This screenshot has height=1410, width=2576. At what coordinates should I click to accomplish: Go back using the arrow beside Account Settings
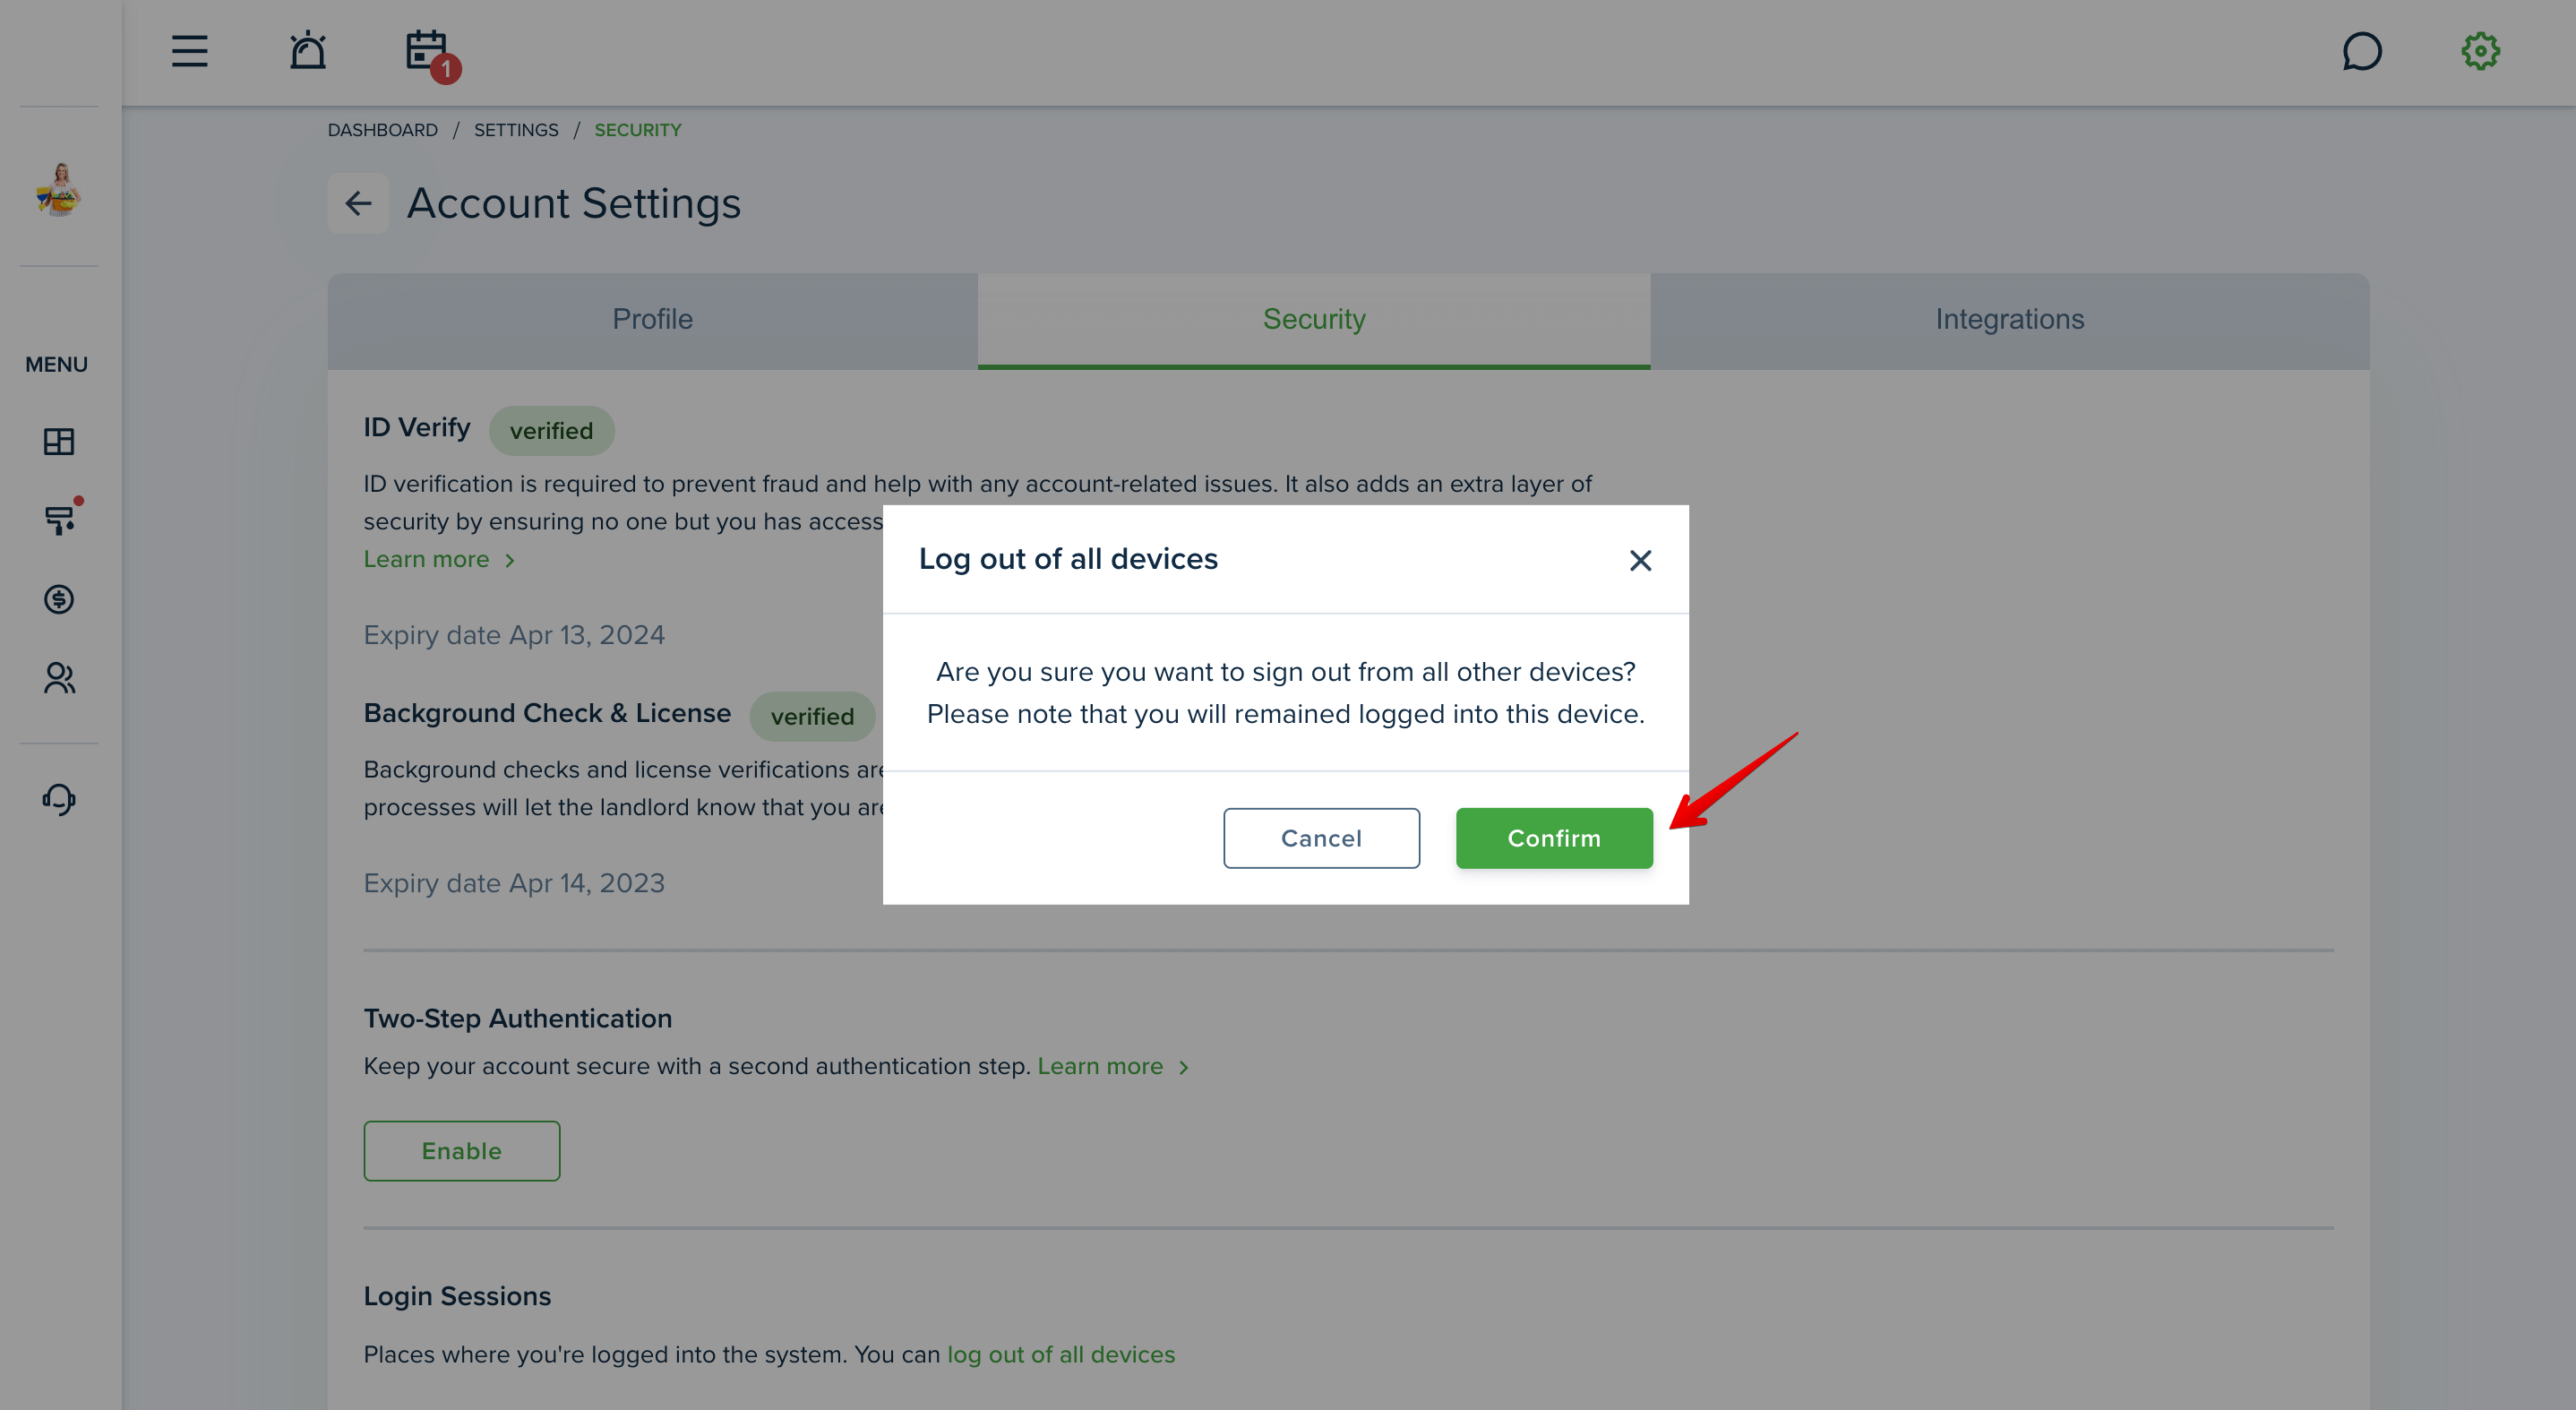[358, 203]
